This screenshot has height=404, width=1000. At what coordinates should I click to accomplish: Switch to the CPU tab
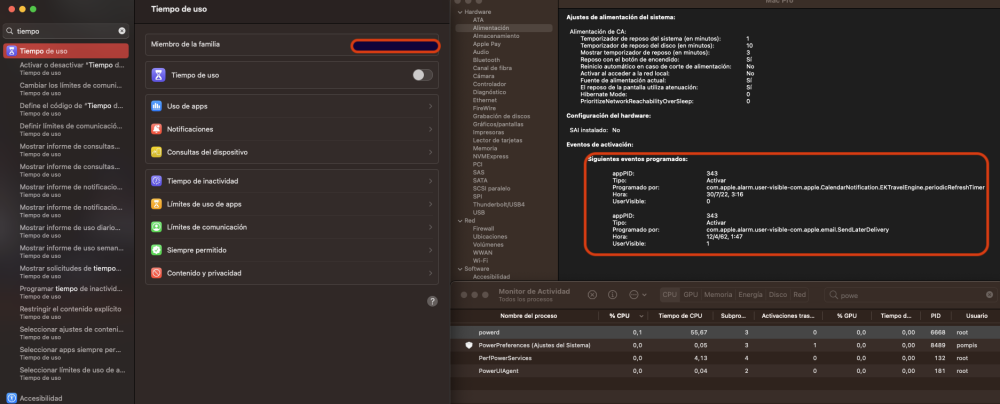coord(670,295)
